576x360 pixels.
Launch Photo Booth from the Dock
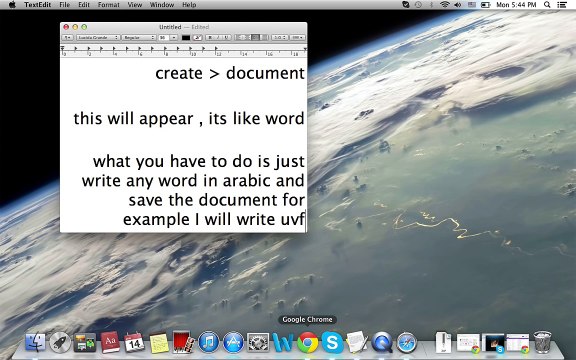183,342
